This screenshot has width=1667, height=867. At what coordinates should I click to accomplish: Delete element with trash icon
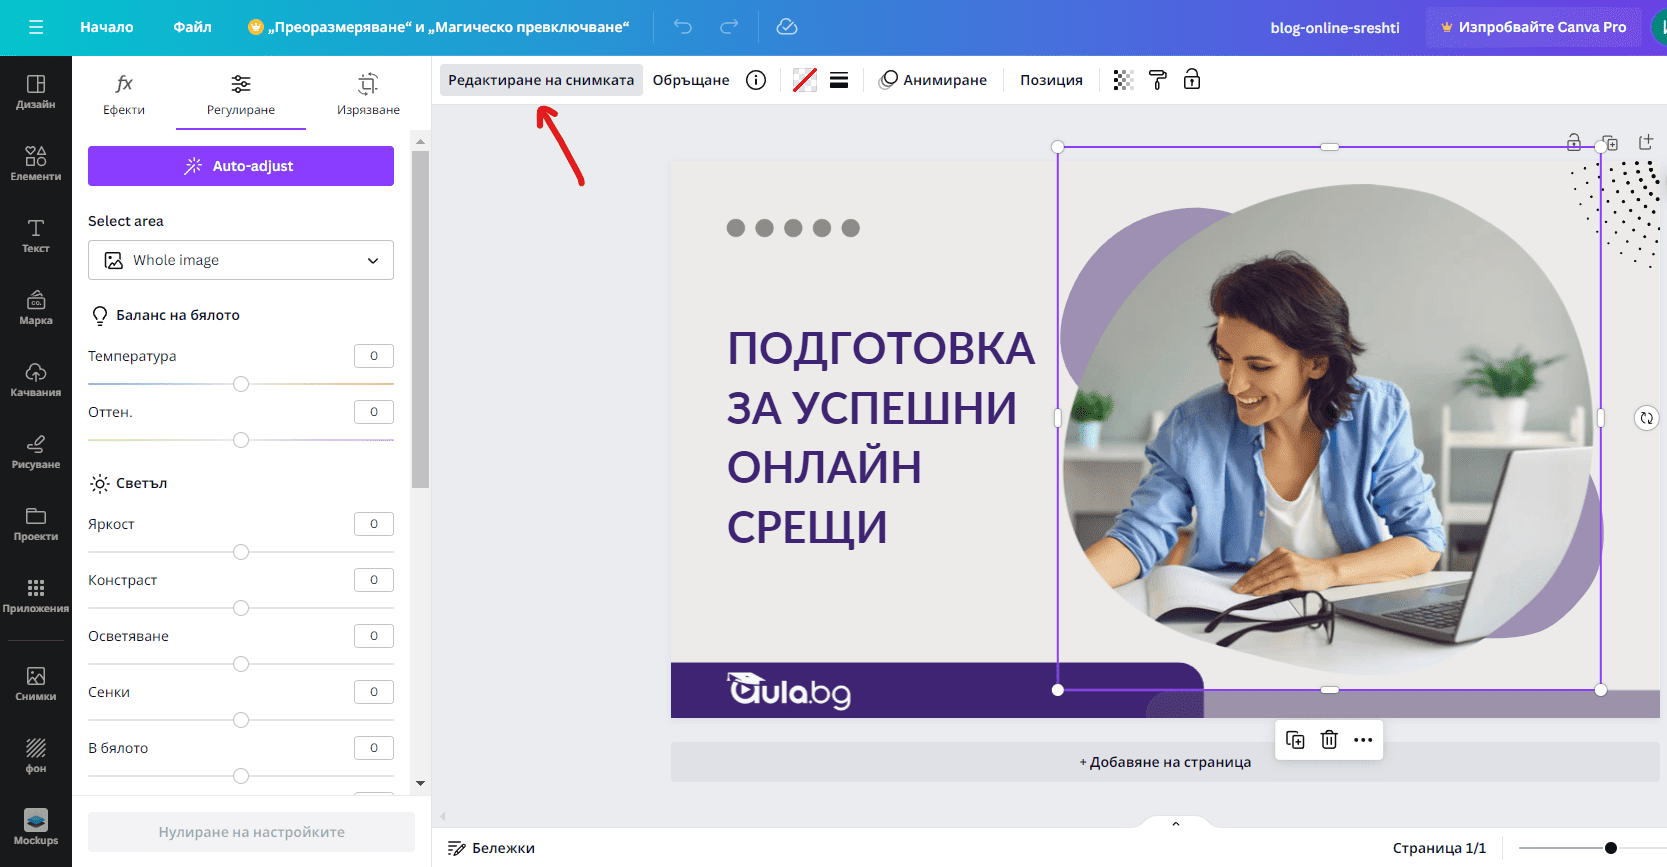coord(1329,740)
